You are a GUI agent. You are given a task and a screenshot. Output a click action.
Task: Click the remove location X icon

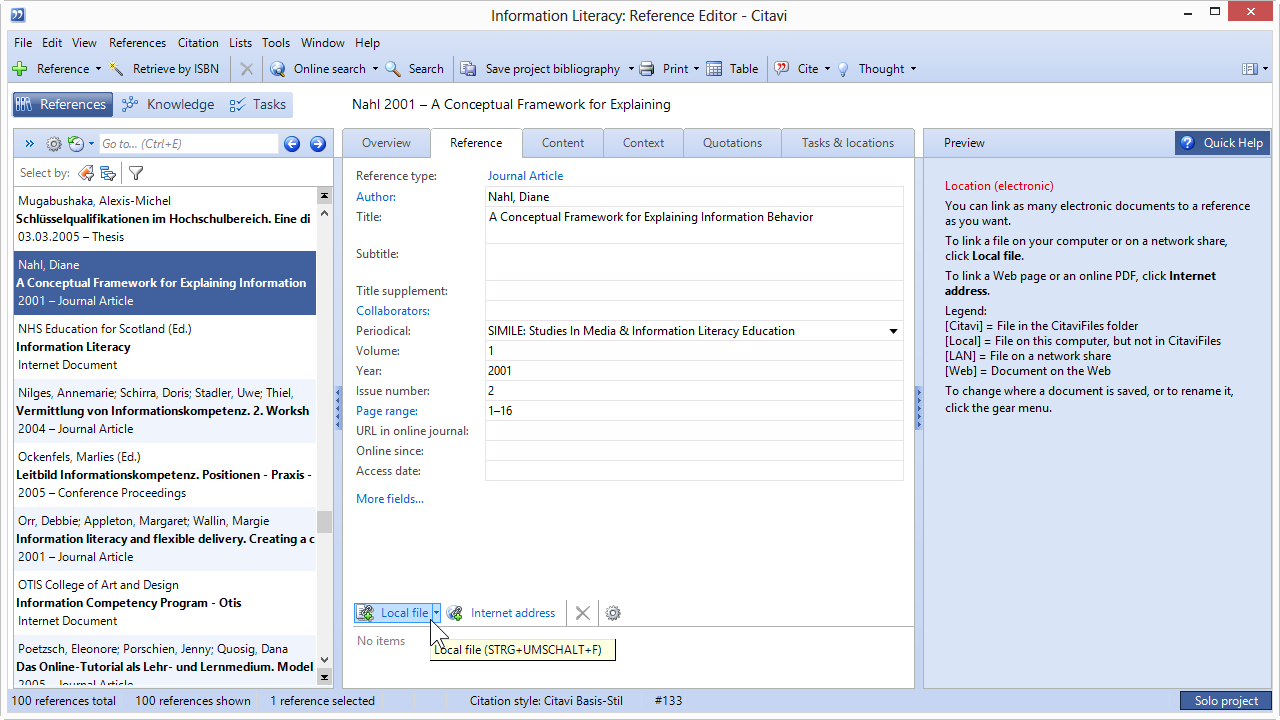coord(583,613)
